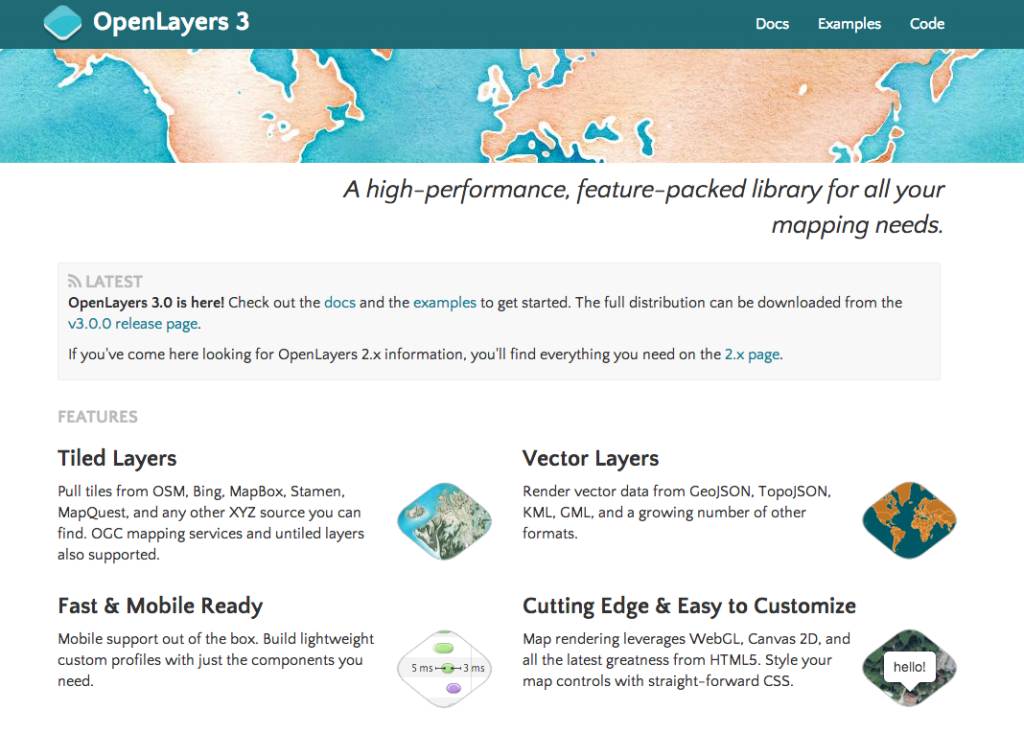
Task: Click the Fast & Mobile Ready timing icon
Action: 445,669
